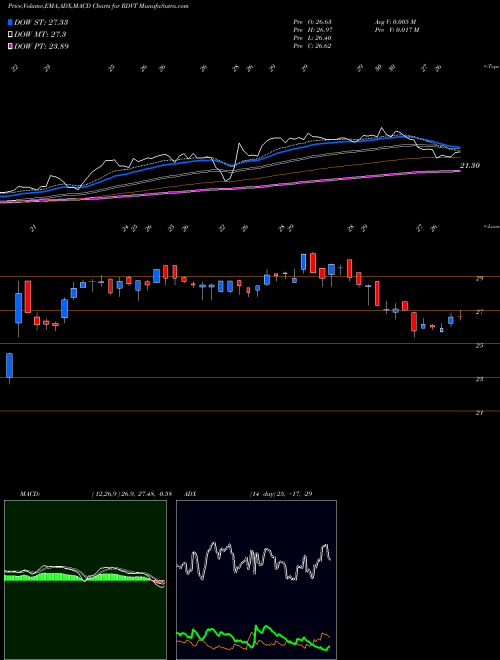Click the 21.30 EMA price label
The image size is (500, 660).
point(470,166)
